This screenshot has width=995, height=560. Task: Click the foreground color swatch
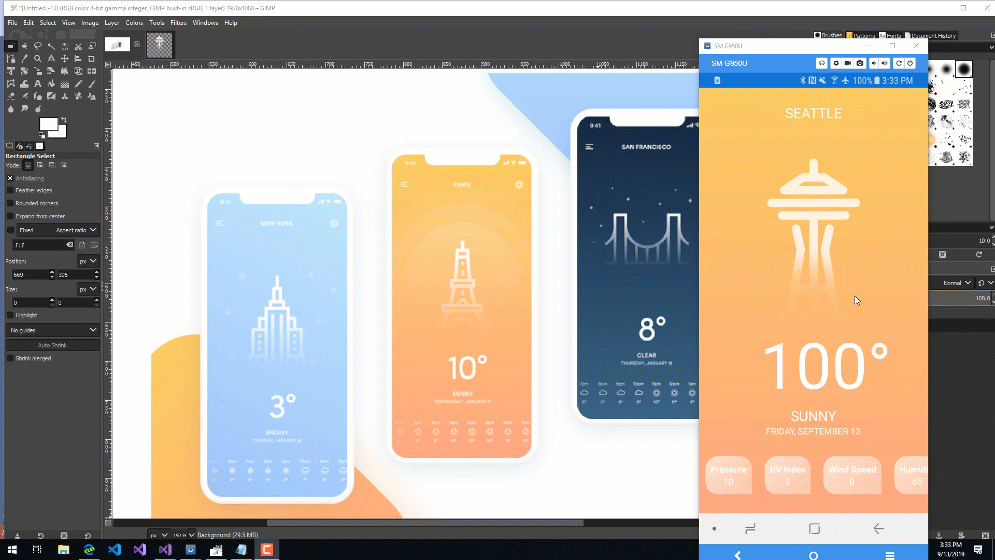48,124
